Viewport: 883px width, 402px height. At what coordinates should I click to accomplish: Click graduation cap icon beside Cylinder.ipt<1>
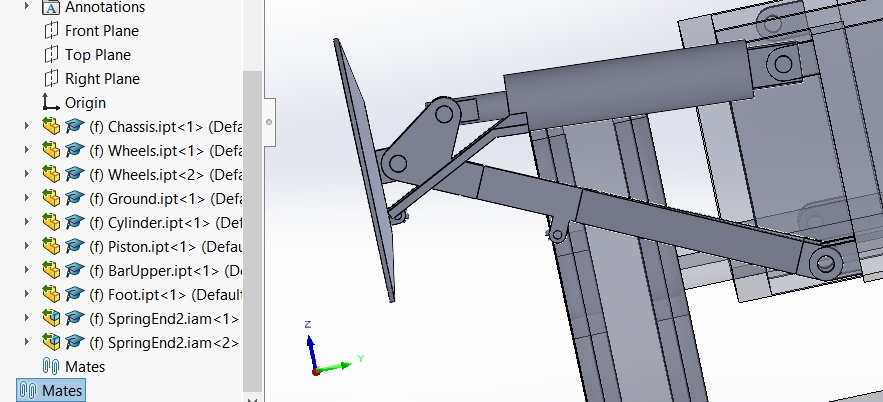click(74, 222)
